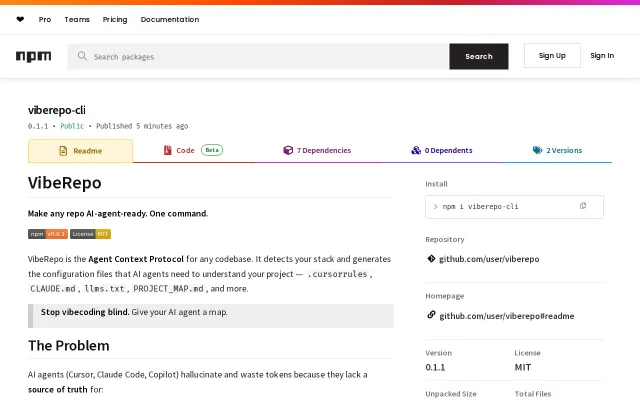Click the Code file icon
Screen dimensions: 640x400
coord(167,150)
